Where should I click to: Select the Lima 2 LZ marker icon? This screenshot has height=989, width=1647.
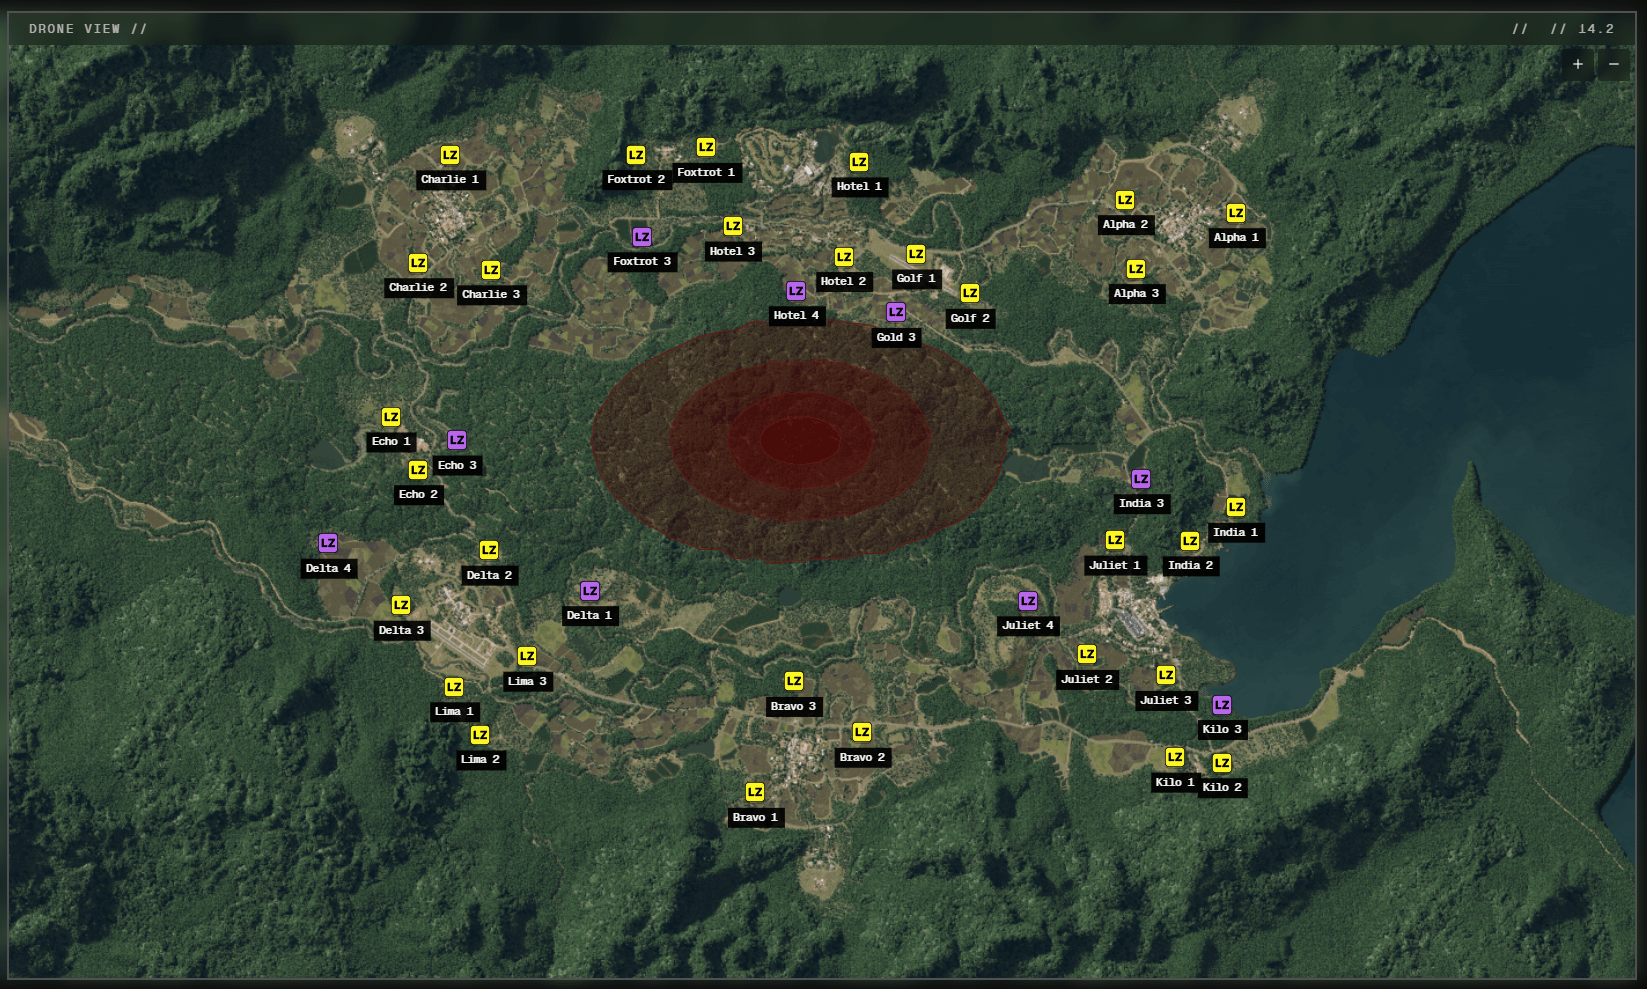(480, 735)
